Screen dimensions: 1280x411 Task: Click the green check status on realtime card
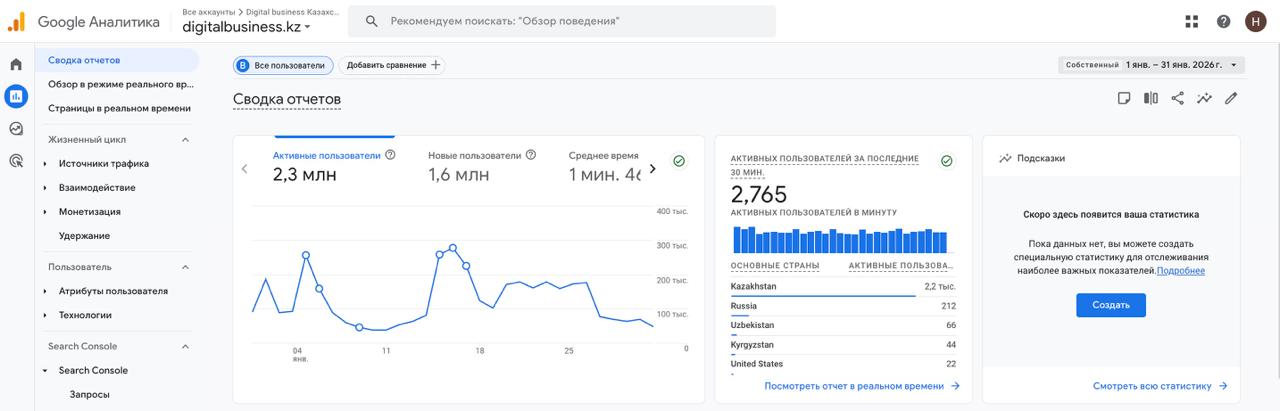tap(946, 161)
